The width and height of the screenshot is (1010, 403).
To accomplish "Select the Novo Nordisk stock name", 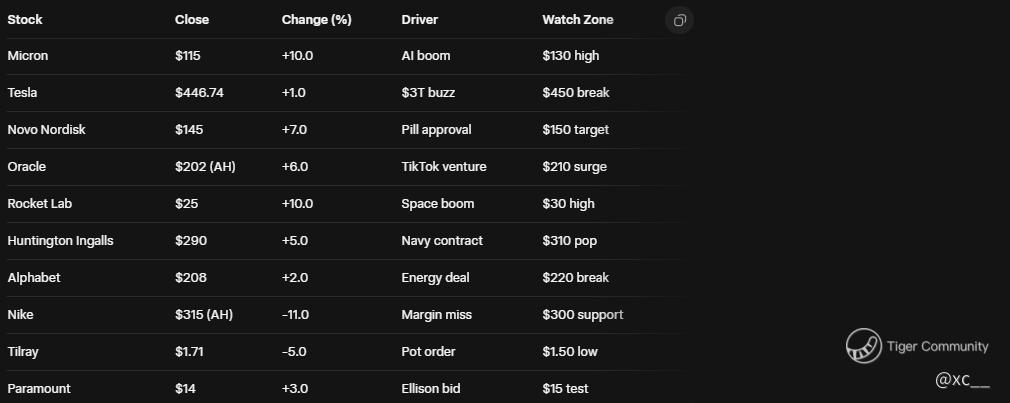I will 40,130.
